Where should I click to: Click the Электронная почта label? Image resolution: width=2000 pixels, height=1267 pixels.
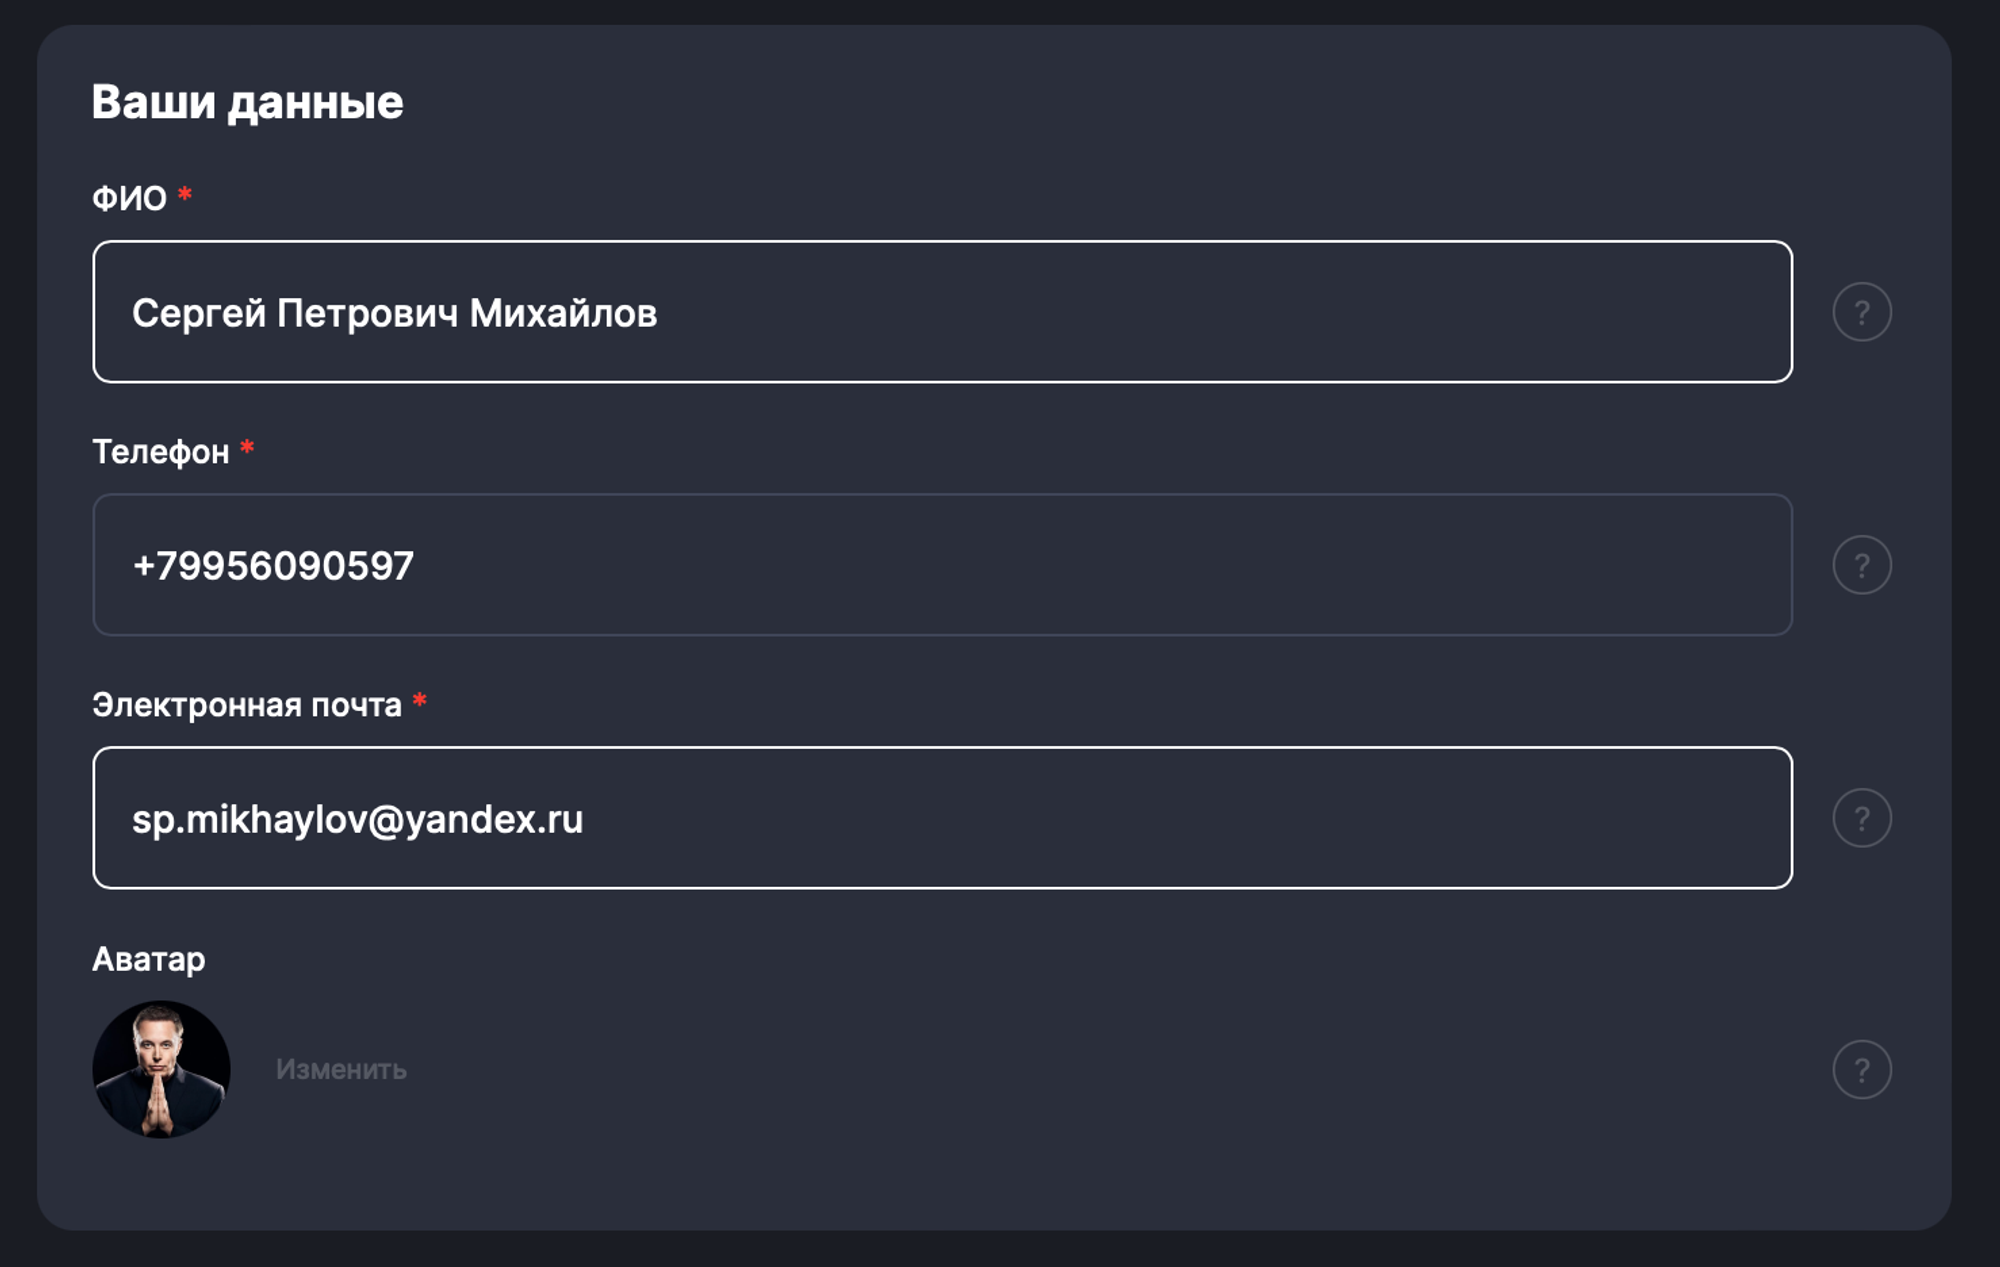(246, 705)
